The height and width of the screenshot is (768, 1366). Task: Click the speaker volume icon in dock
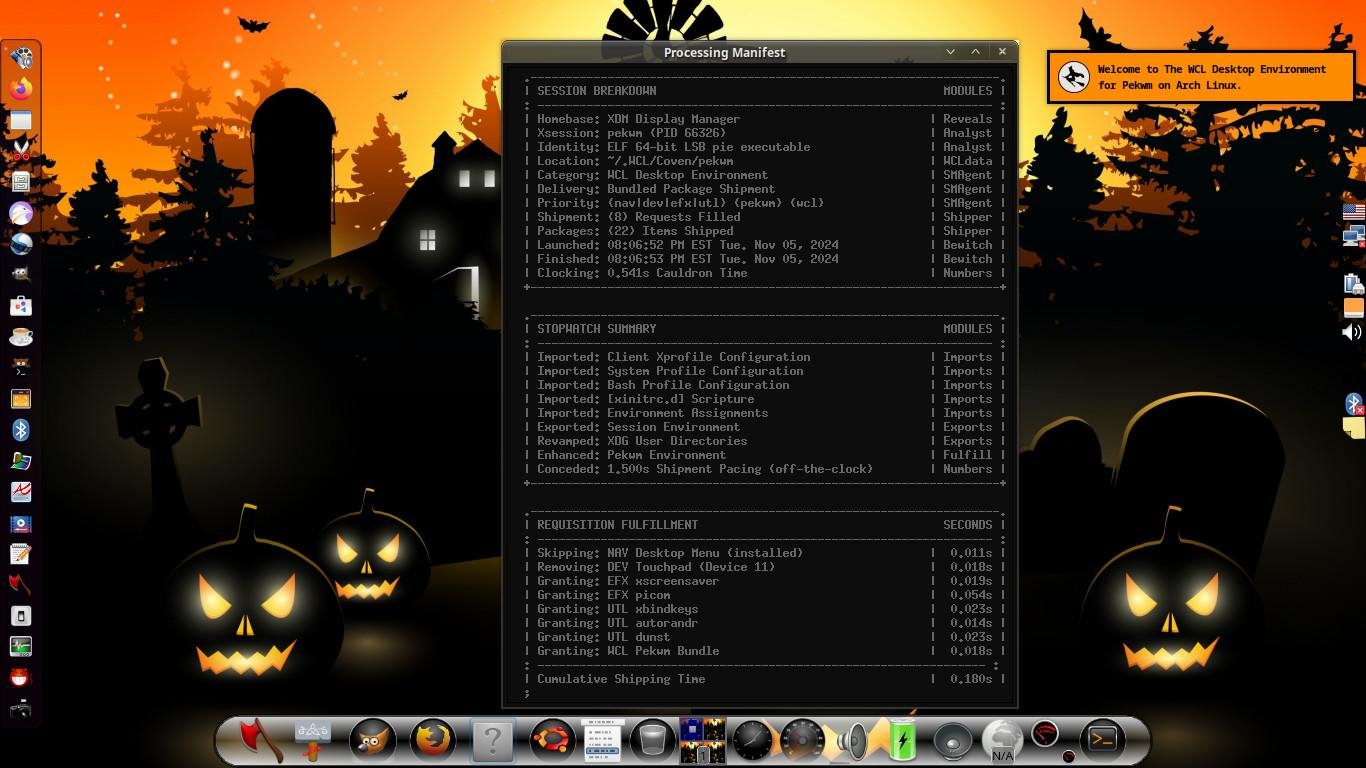click(852, 741)
